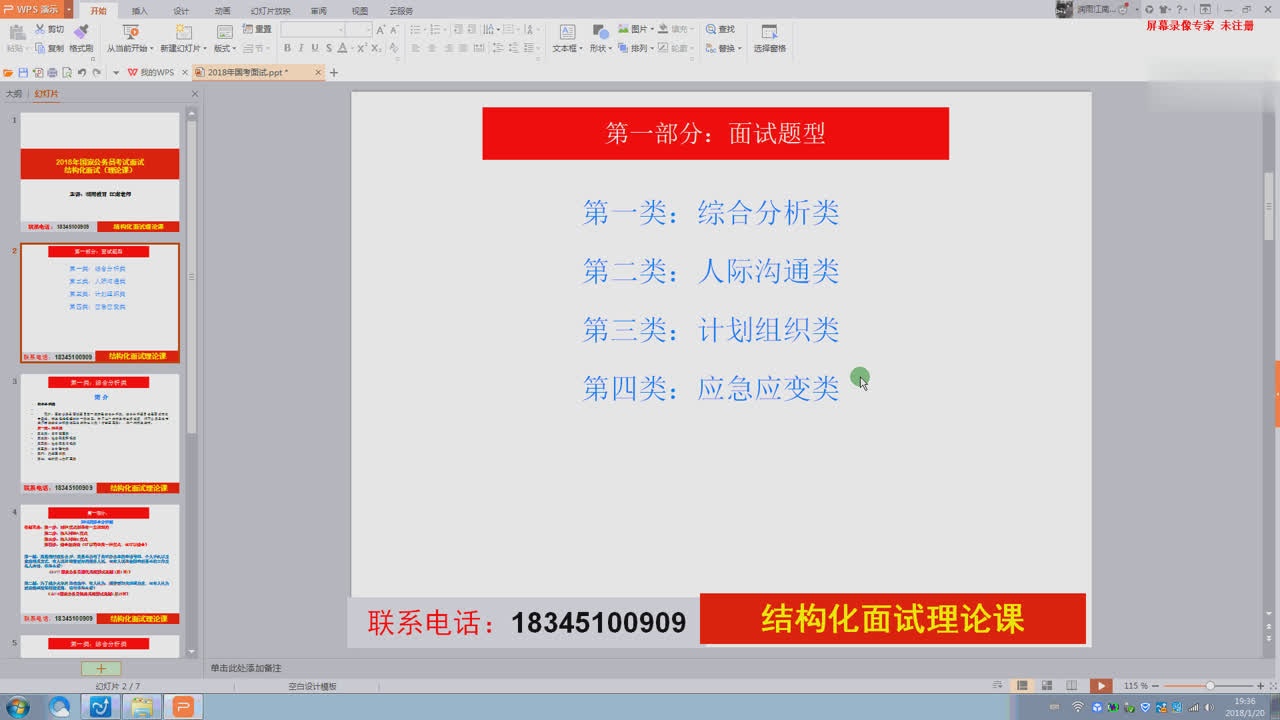Open the file explorer taskbar icon
This screenshot has width=1280, height=720.
tap(142, 707)
